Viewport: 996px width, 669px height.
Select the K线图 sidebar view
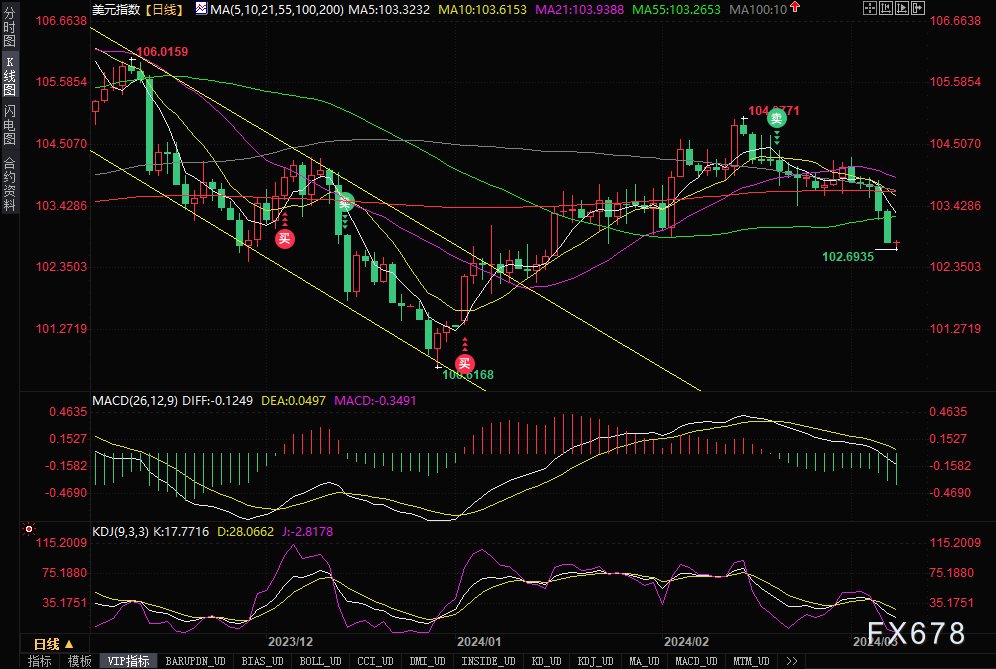(10, 76)
